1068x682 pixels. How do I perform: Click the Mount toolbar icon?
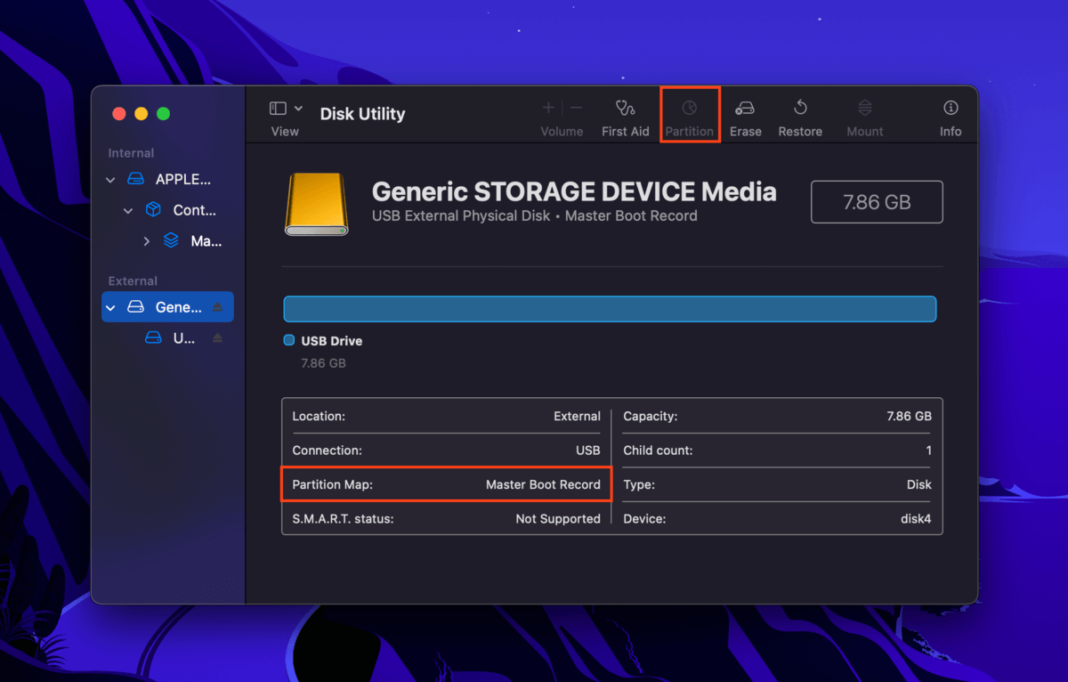(864, 115)
